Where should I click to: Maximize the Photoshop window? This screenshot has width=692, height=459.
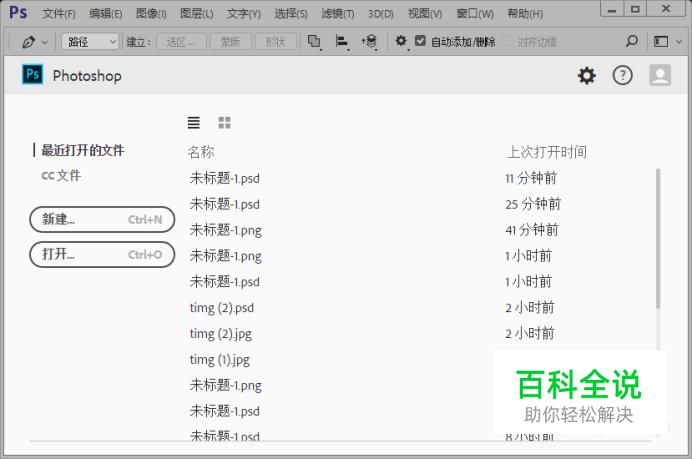[x=635, y=9]
